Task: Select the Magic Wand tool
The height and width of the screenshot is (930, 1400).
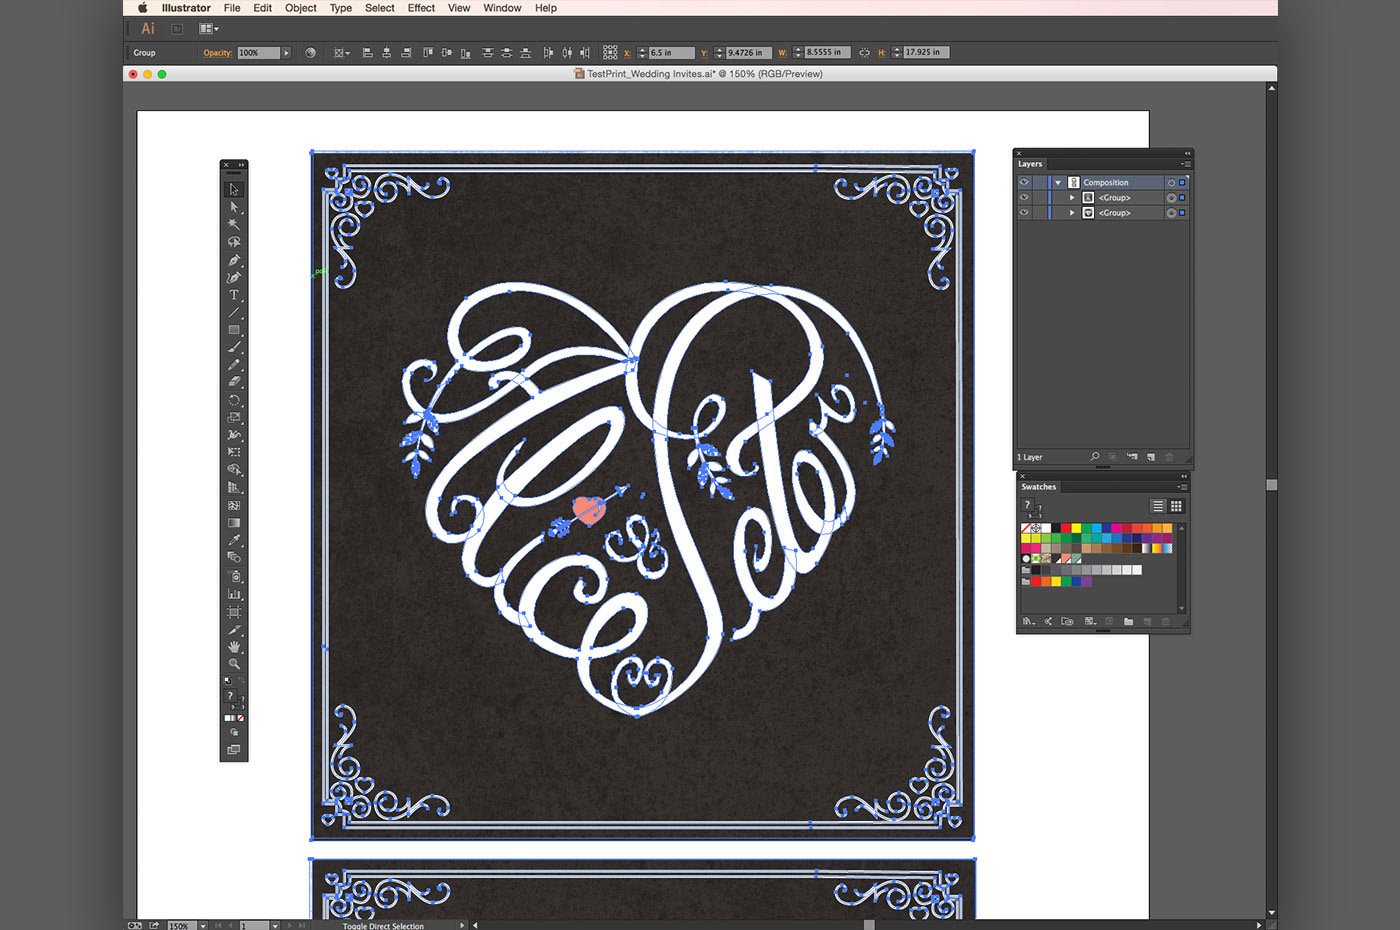Action: tap(234, 224)
